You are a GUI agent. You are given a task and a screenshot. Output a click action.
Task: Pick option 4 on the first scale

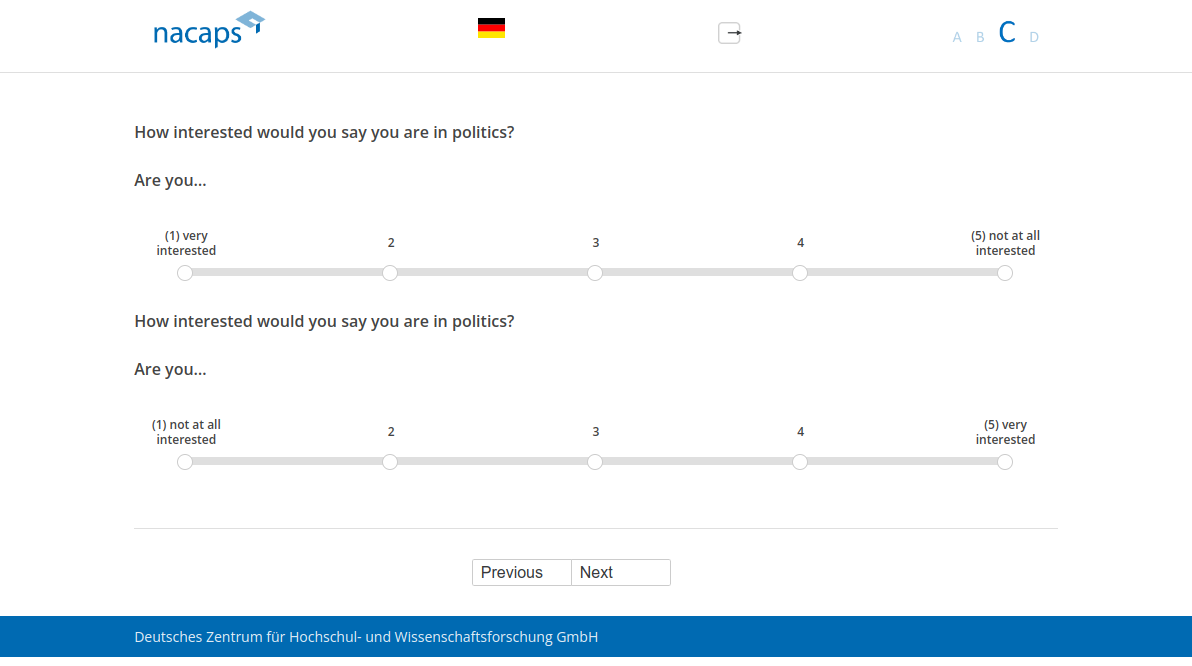point(800,273)
